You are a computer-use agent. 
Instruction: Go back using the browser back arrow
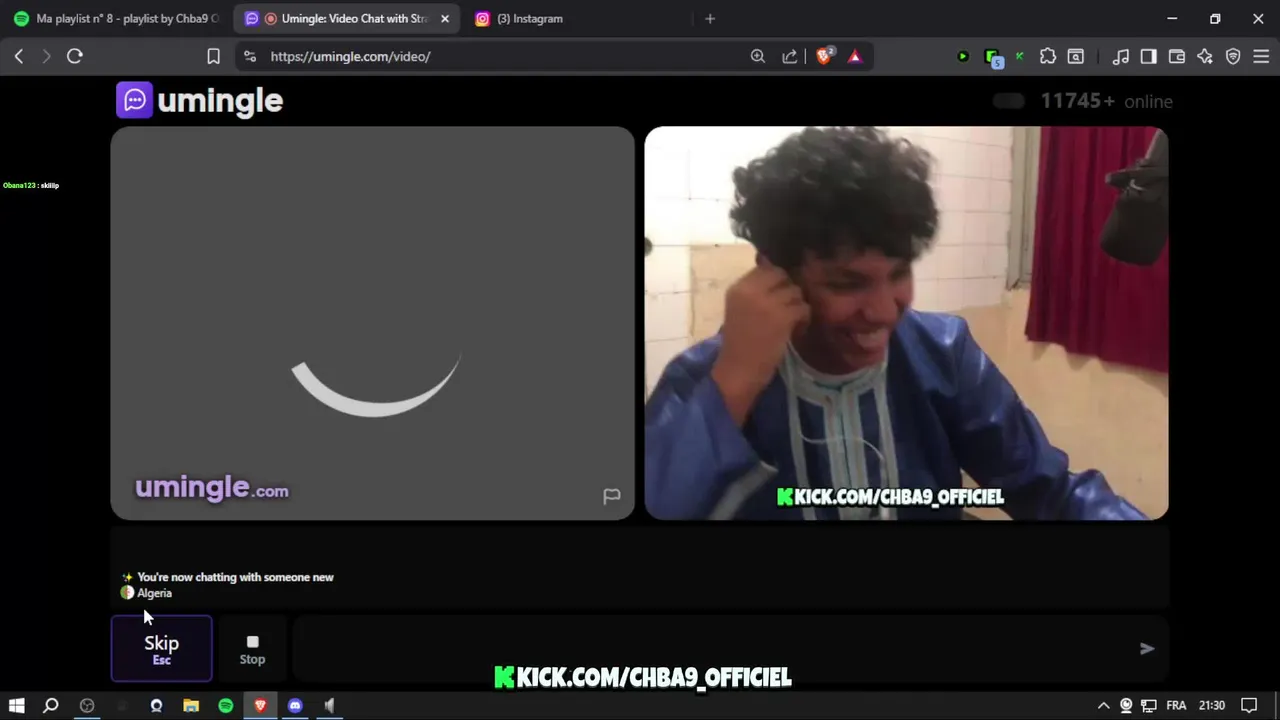(19, 57)
